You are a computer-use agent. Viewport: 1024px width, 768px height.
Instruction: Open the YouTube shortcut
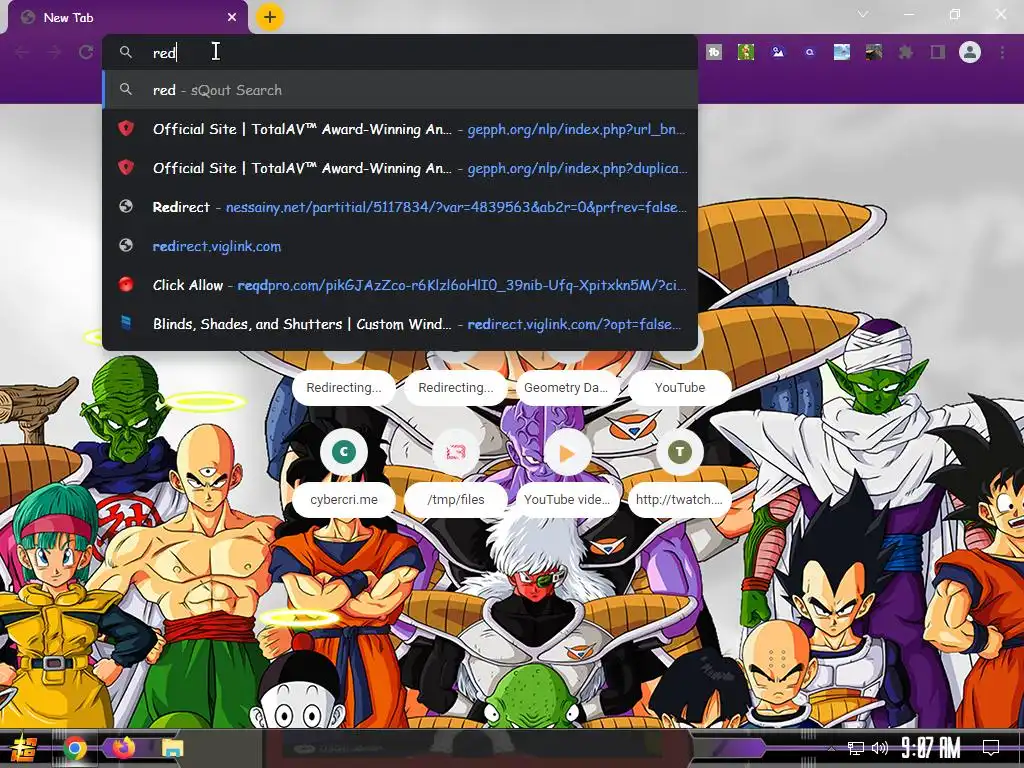pos(680,388)
